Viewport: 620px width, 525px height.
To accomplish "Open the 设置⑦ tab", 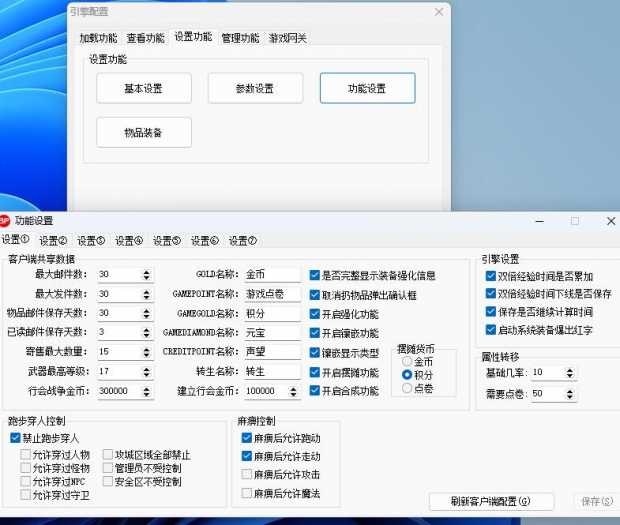I will (243, 241).
